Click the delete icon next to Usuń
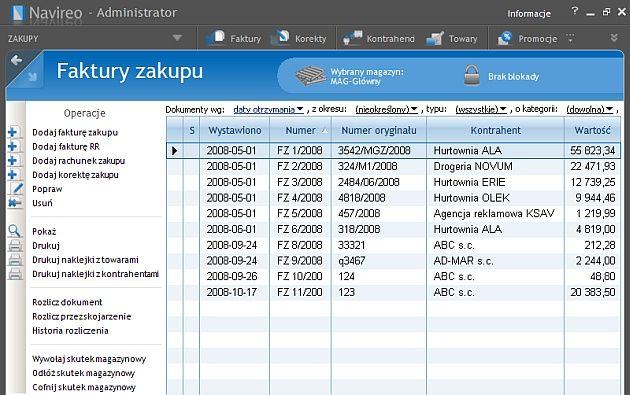Screen dimensions: 630x395 (x=14, y=203)
